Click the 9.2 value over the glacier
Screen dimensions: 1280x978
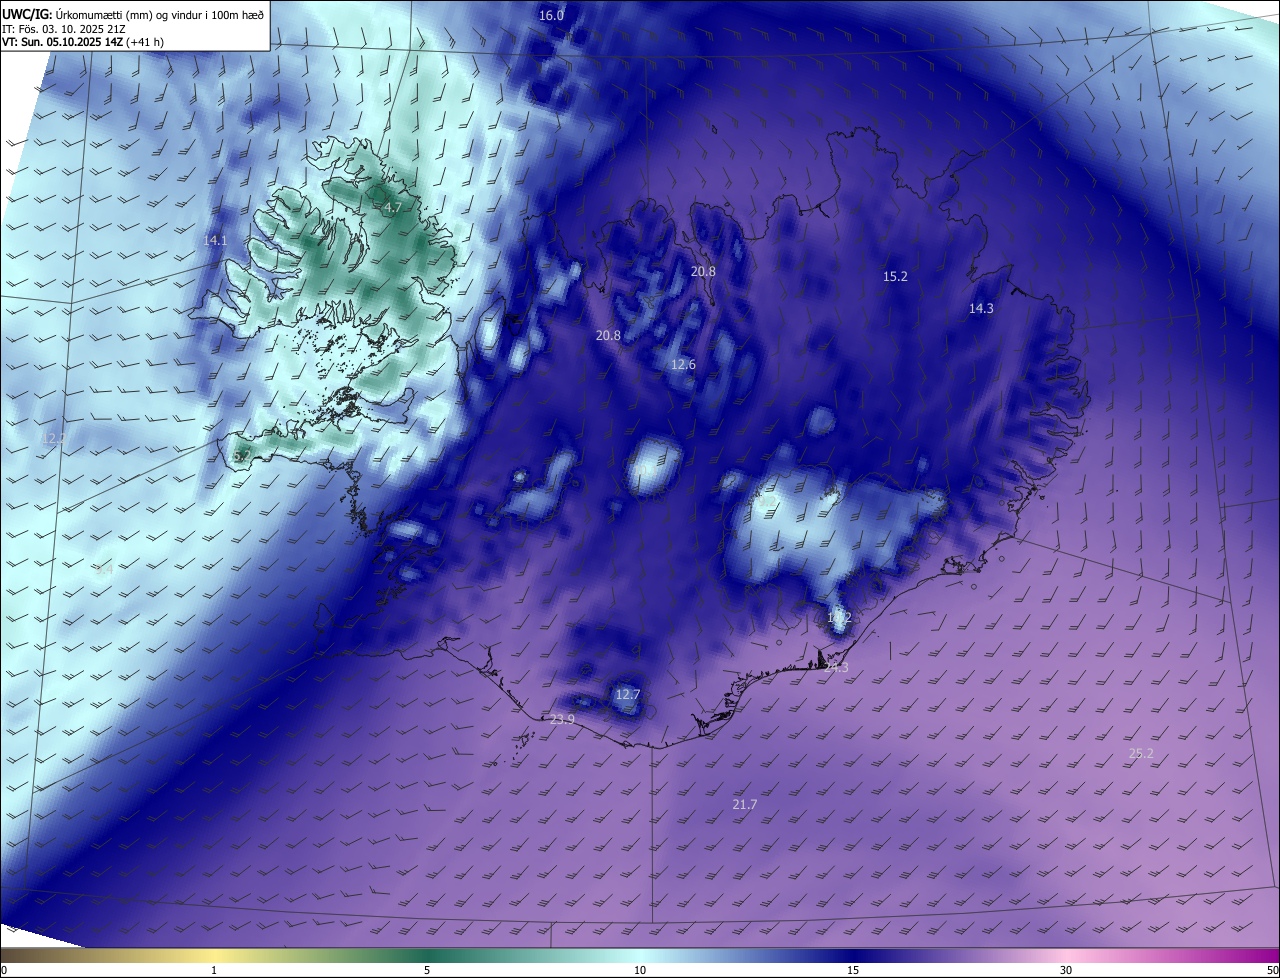767,501
